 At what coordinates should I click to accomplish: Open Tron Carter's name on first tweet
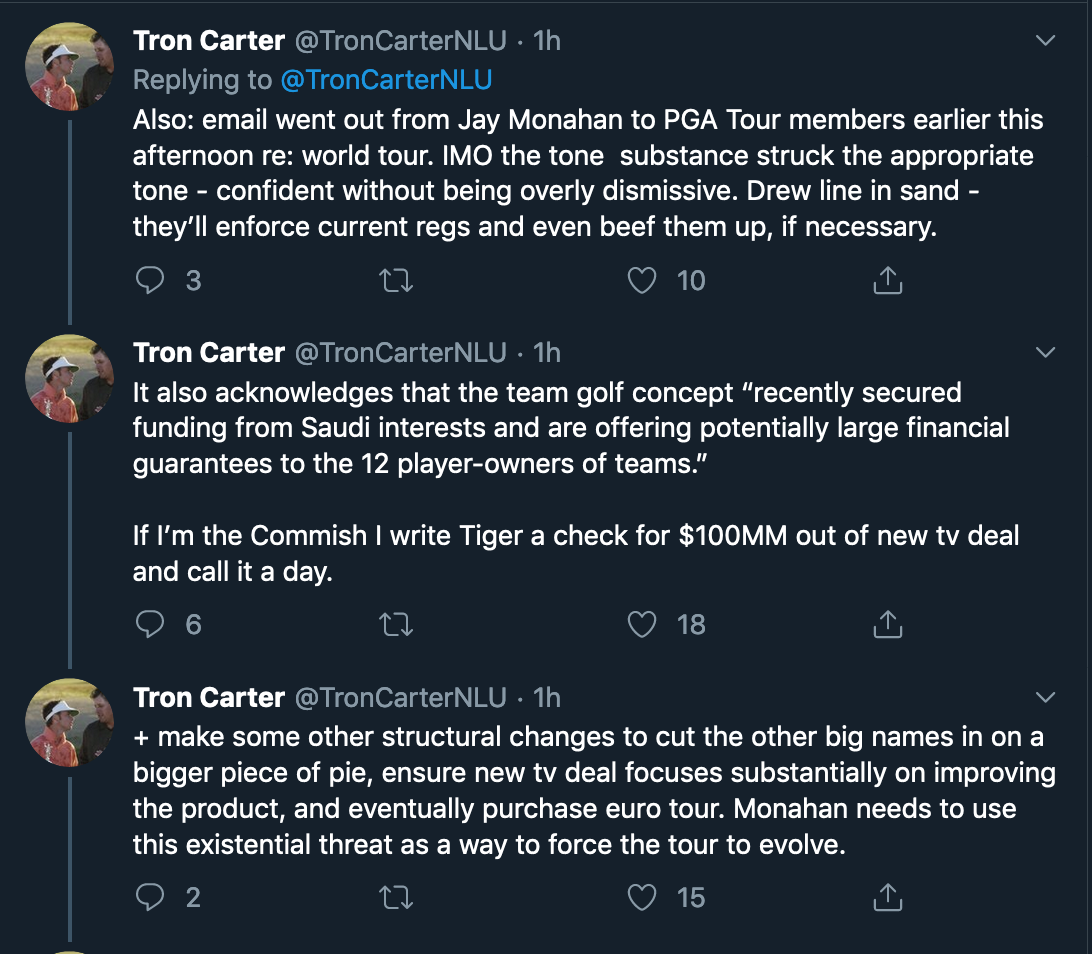[209, 41]
